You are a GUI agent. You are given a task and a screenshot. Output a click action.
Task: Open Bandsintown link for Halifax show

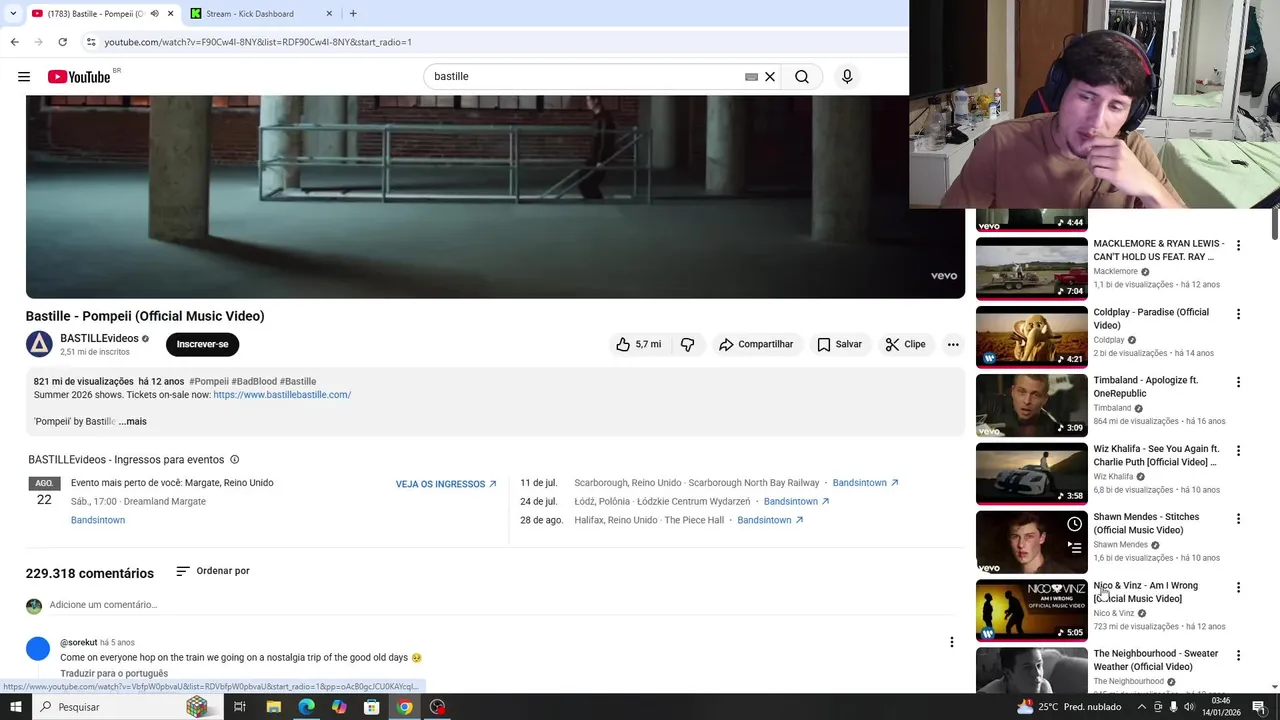point(770,520)
